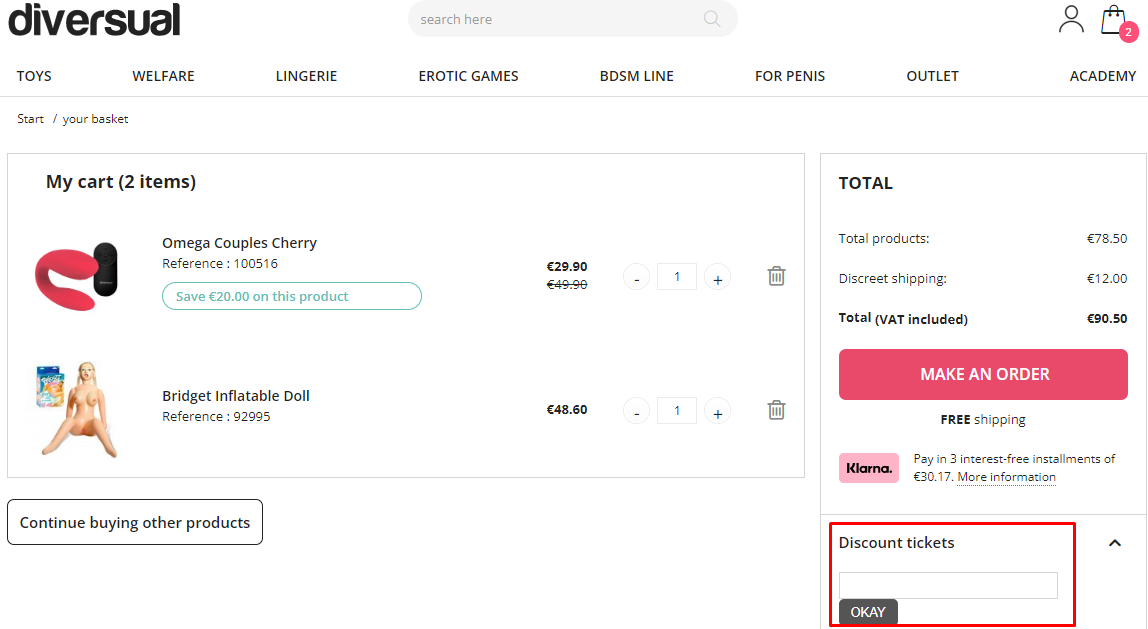1148x629 pixels.
Task: Go to the diversual home logo
Action: [94, 20]
